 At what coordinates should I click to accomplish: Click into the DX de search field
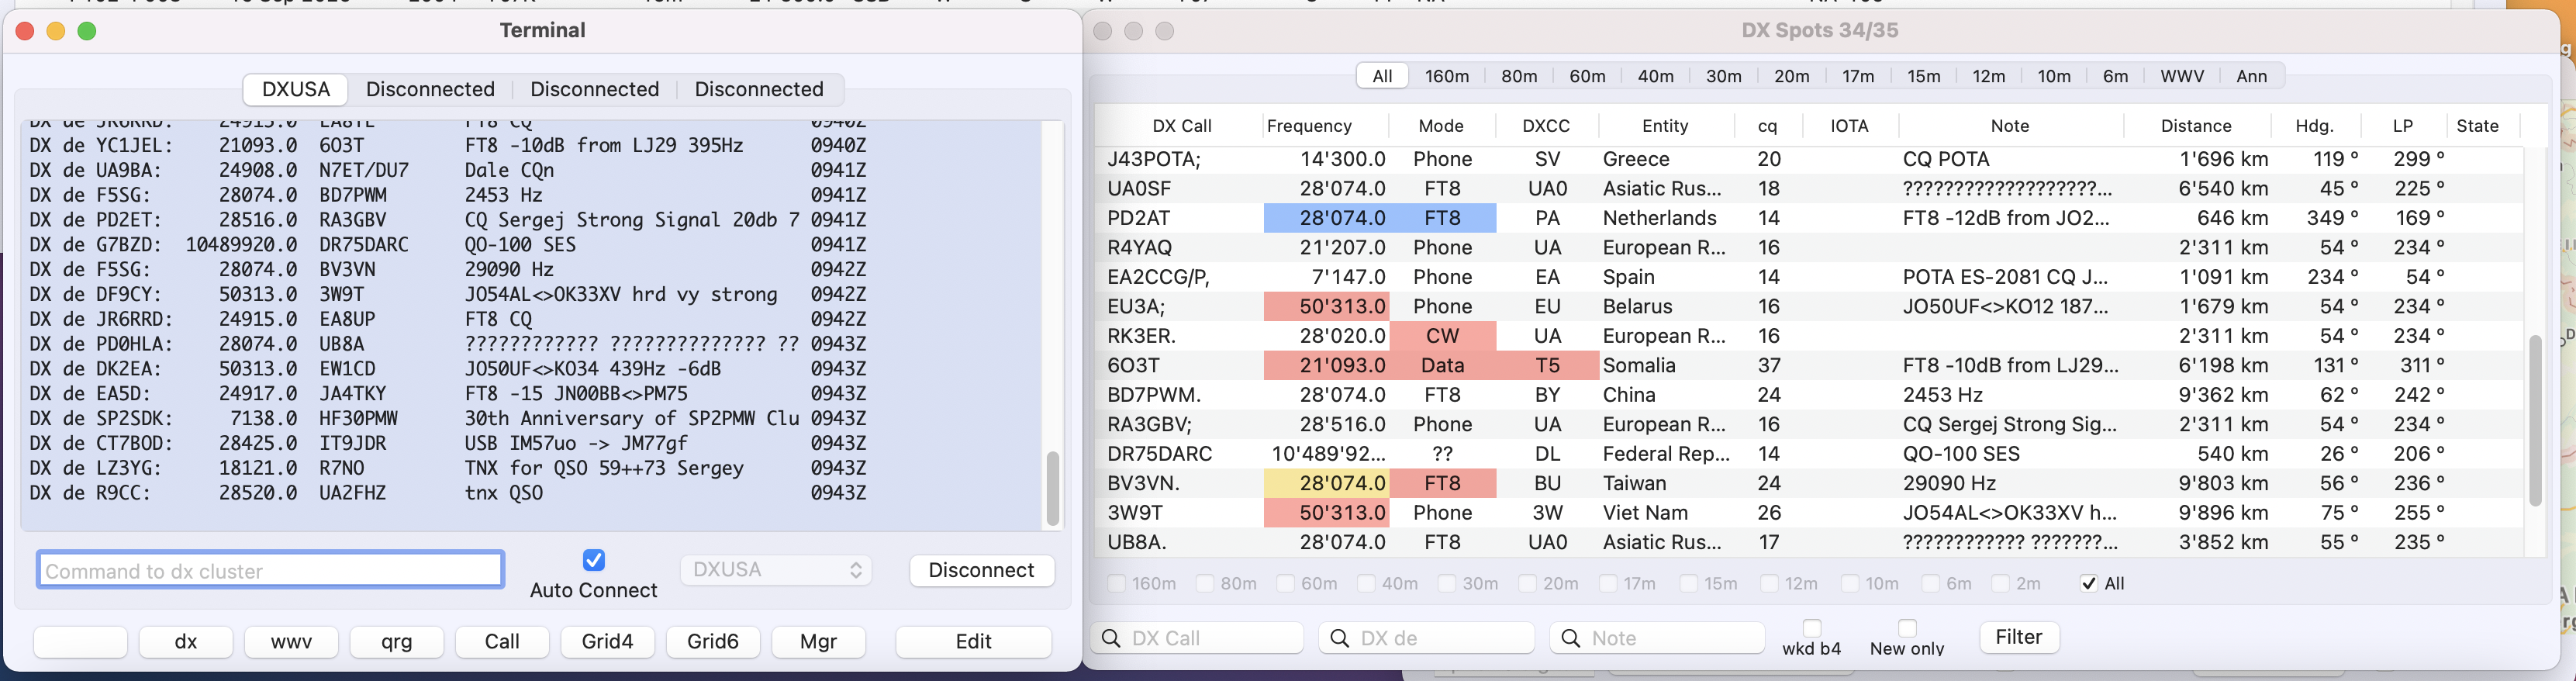tap(1427, 638)
